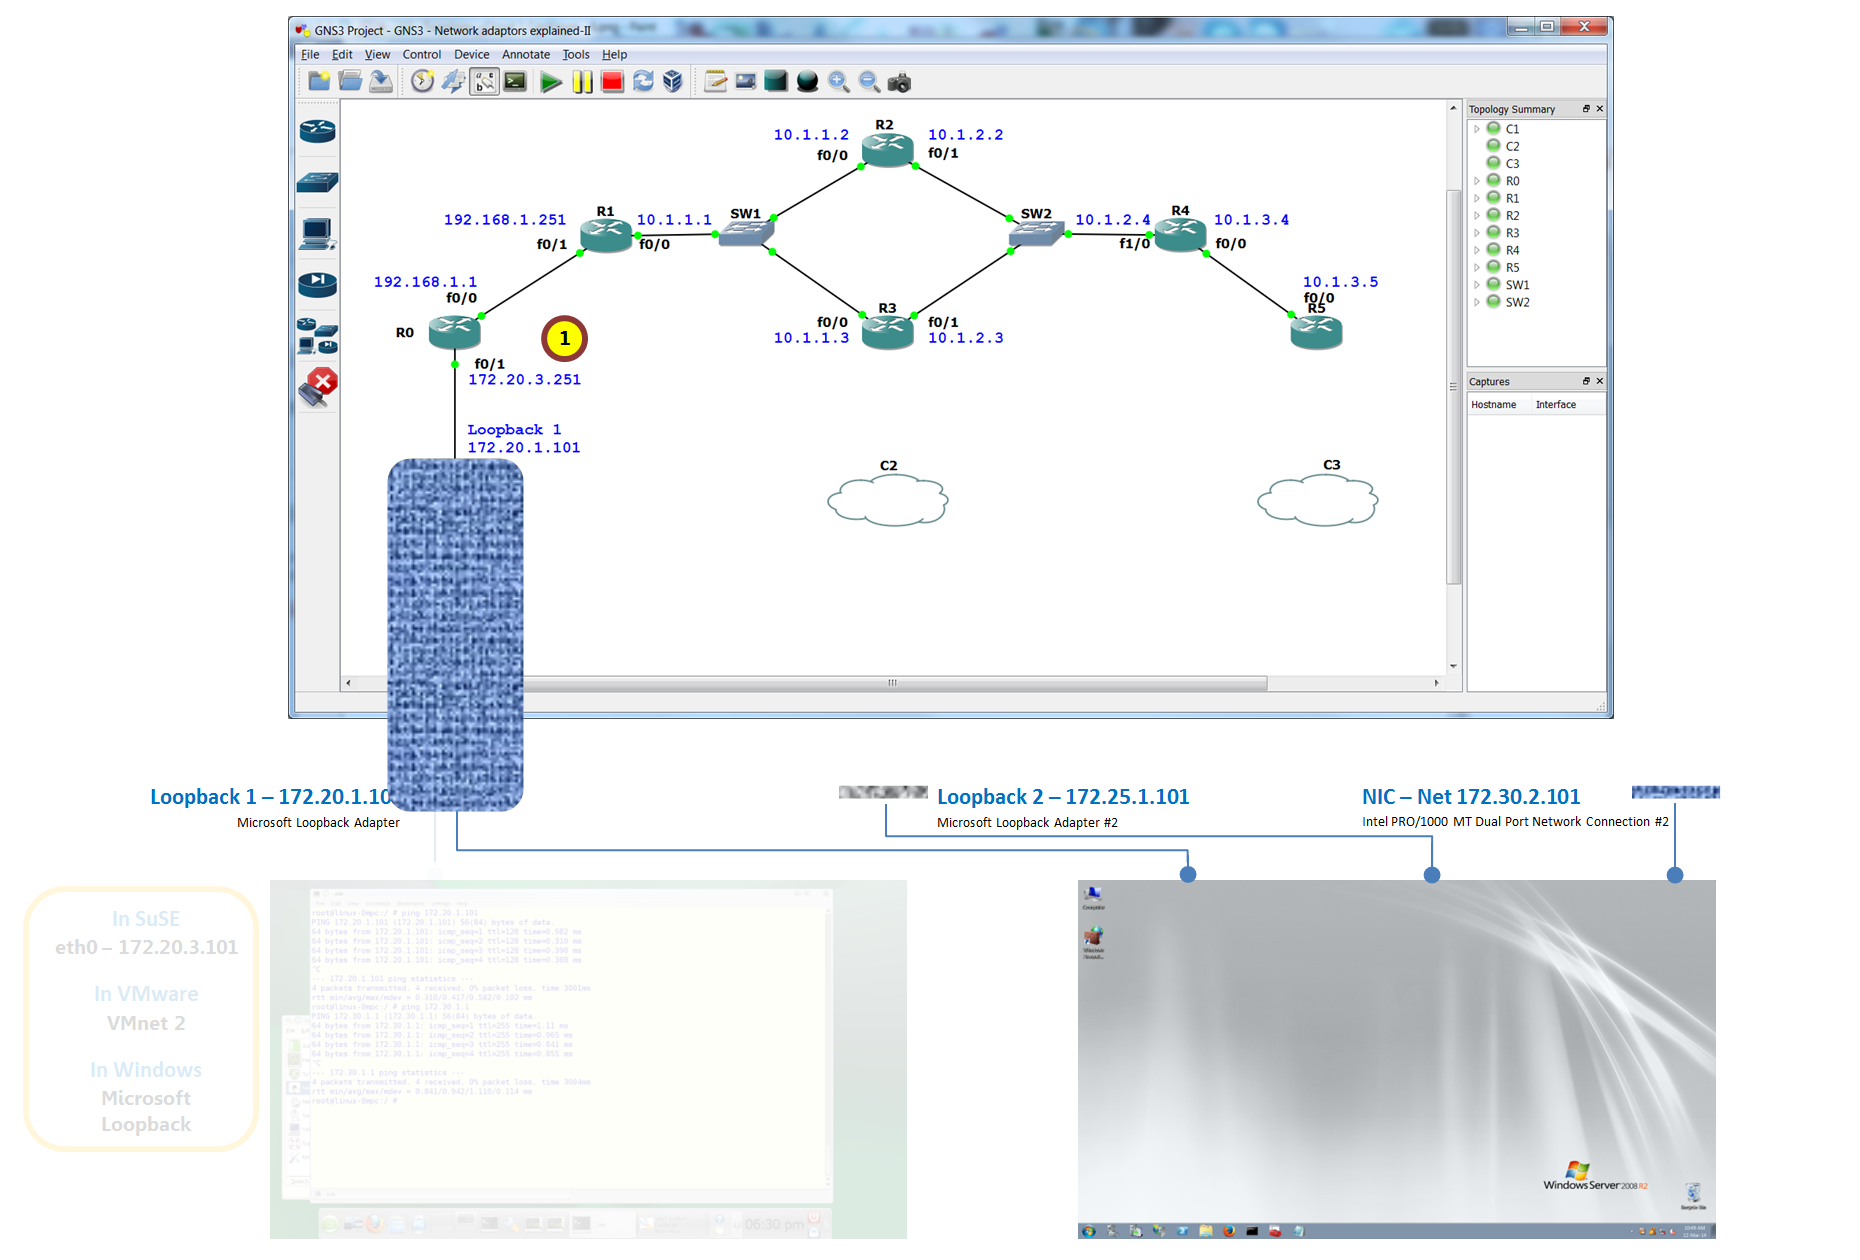The width and height of the screenshot is (1860, 1260).
Task: Open the console connect to all devices tool
Action: click(516, 82)
